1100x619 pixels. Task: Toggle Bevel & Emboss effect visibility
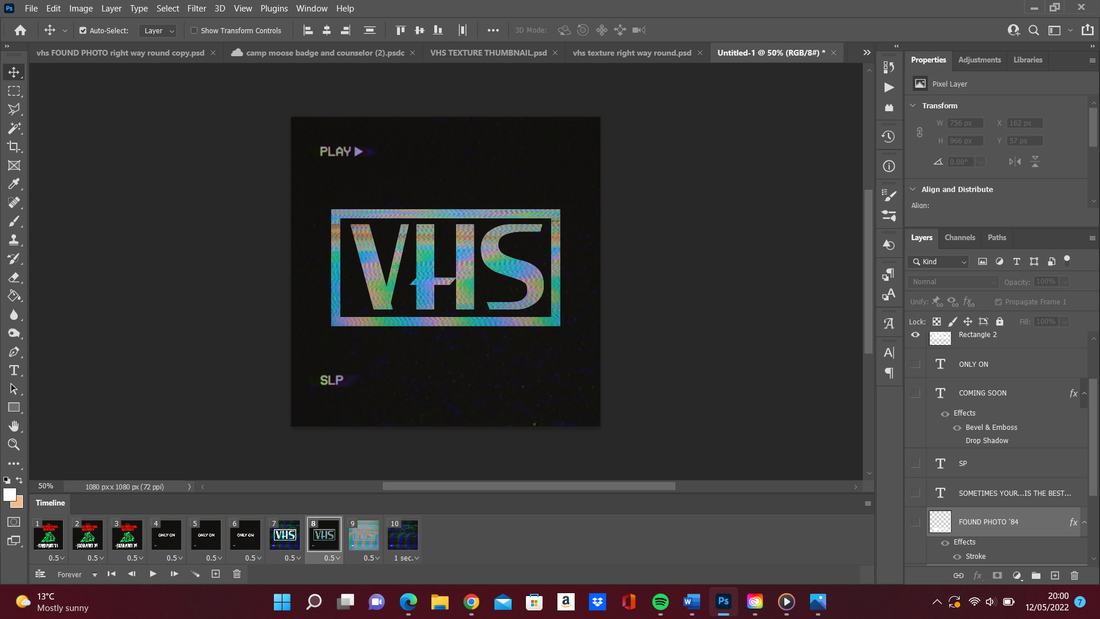tap(957, 427)
